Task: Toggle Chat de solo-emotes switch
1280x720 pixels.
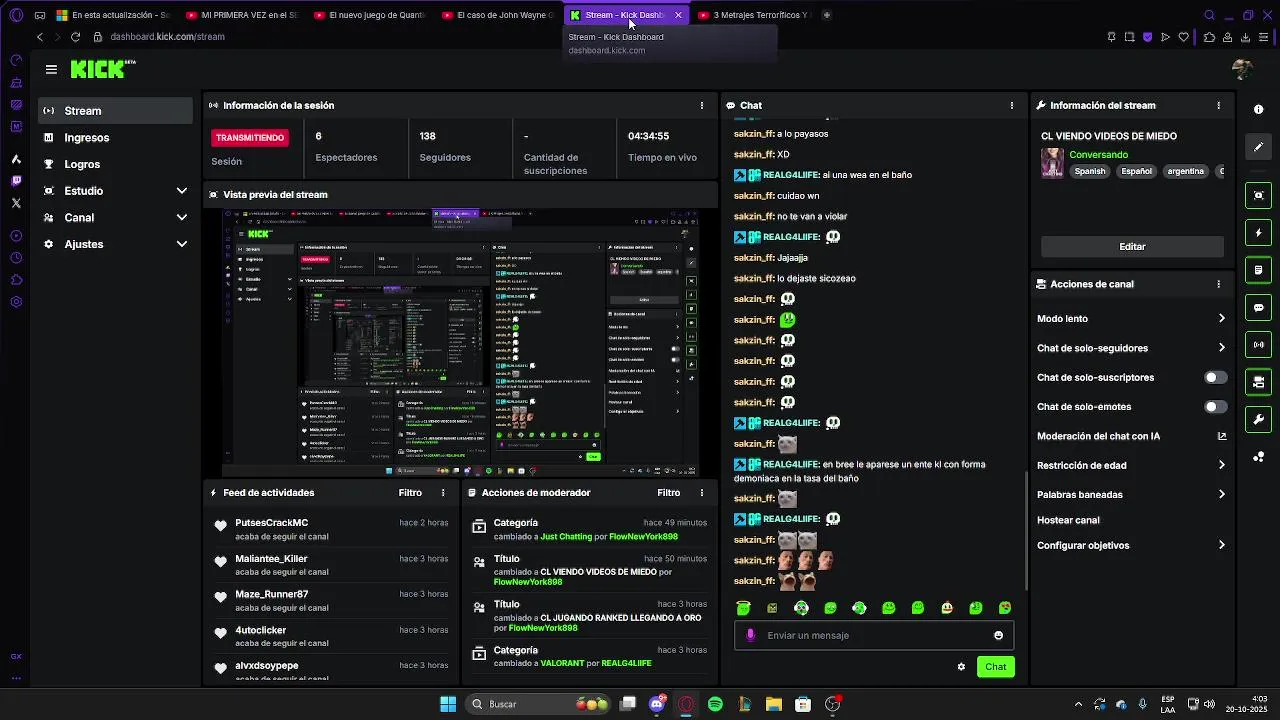Action: pyautogui.click(x=1215, y=407)
